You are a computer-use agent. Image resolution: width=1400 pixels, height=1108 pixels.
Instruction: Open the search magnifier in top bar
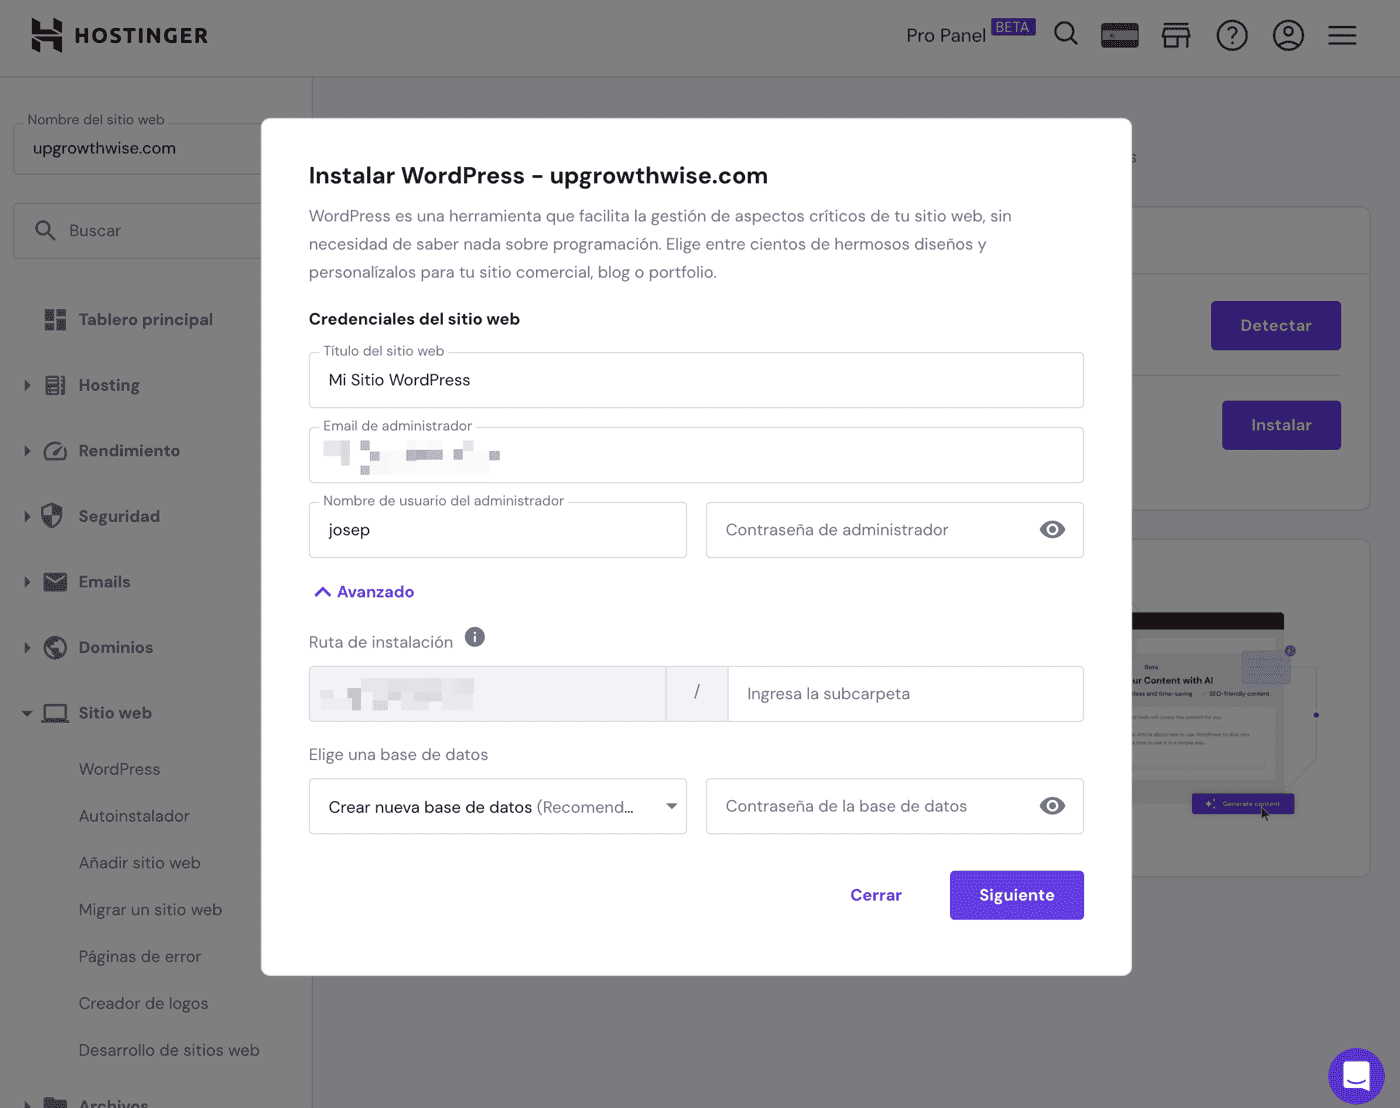1066,35
